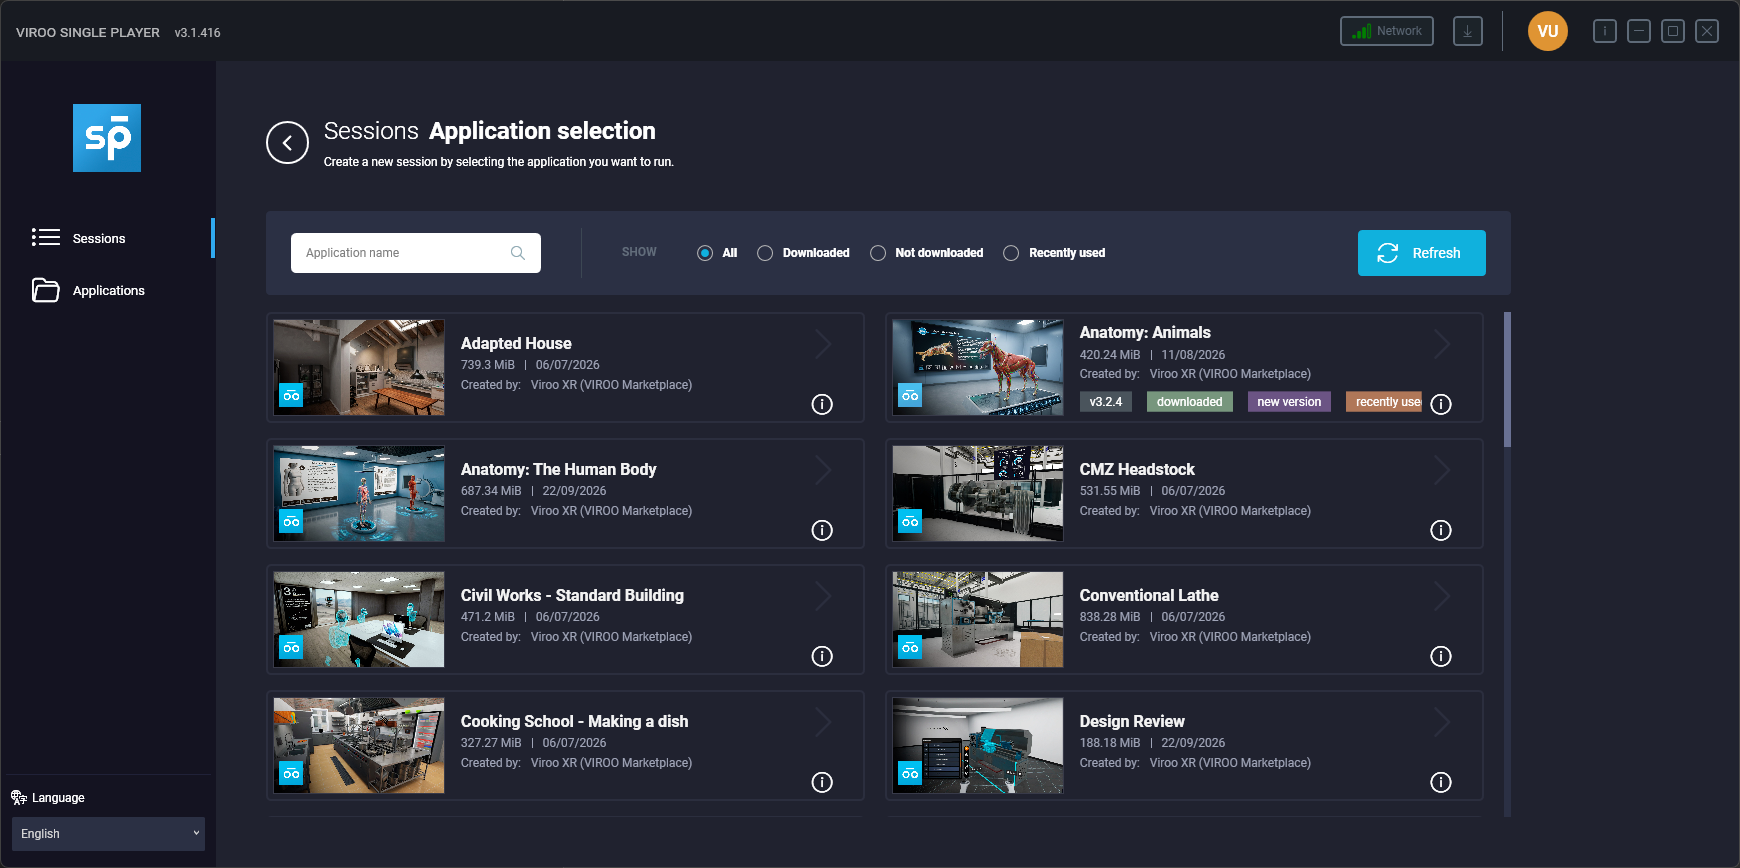1740x868 pixels.
Task: Open the English language dropdown
Action: tap(108, 834)
